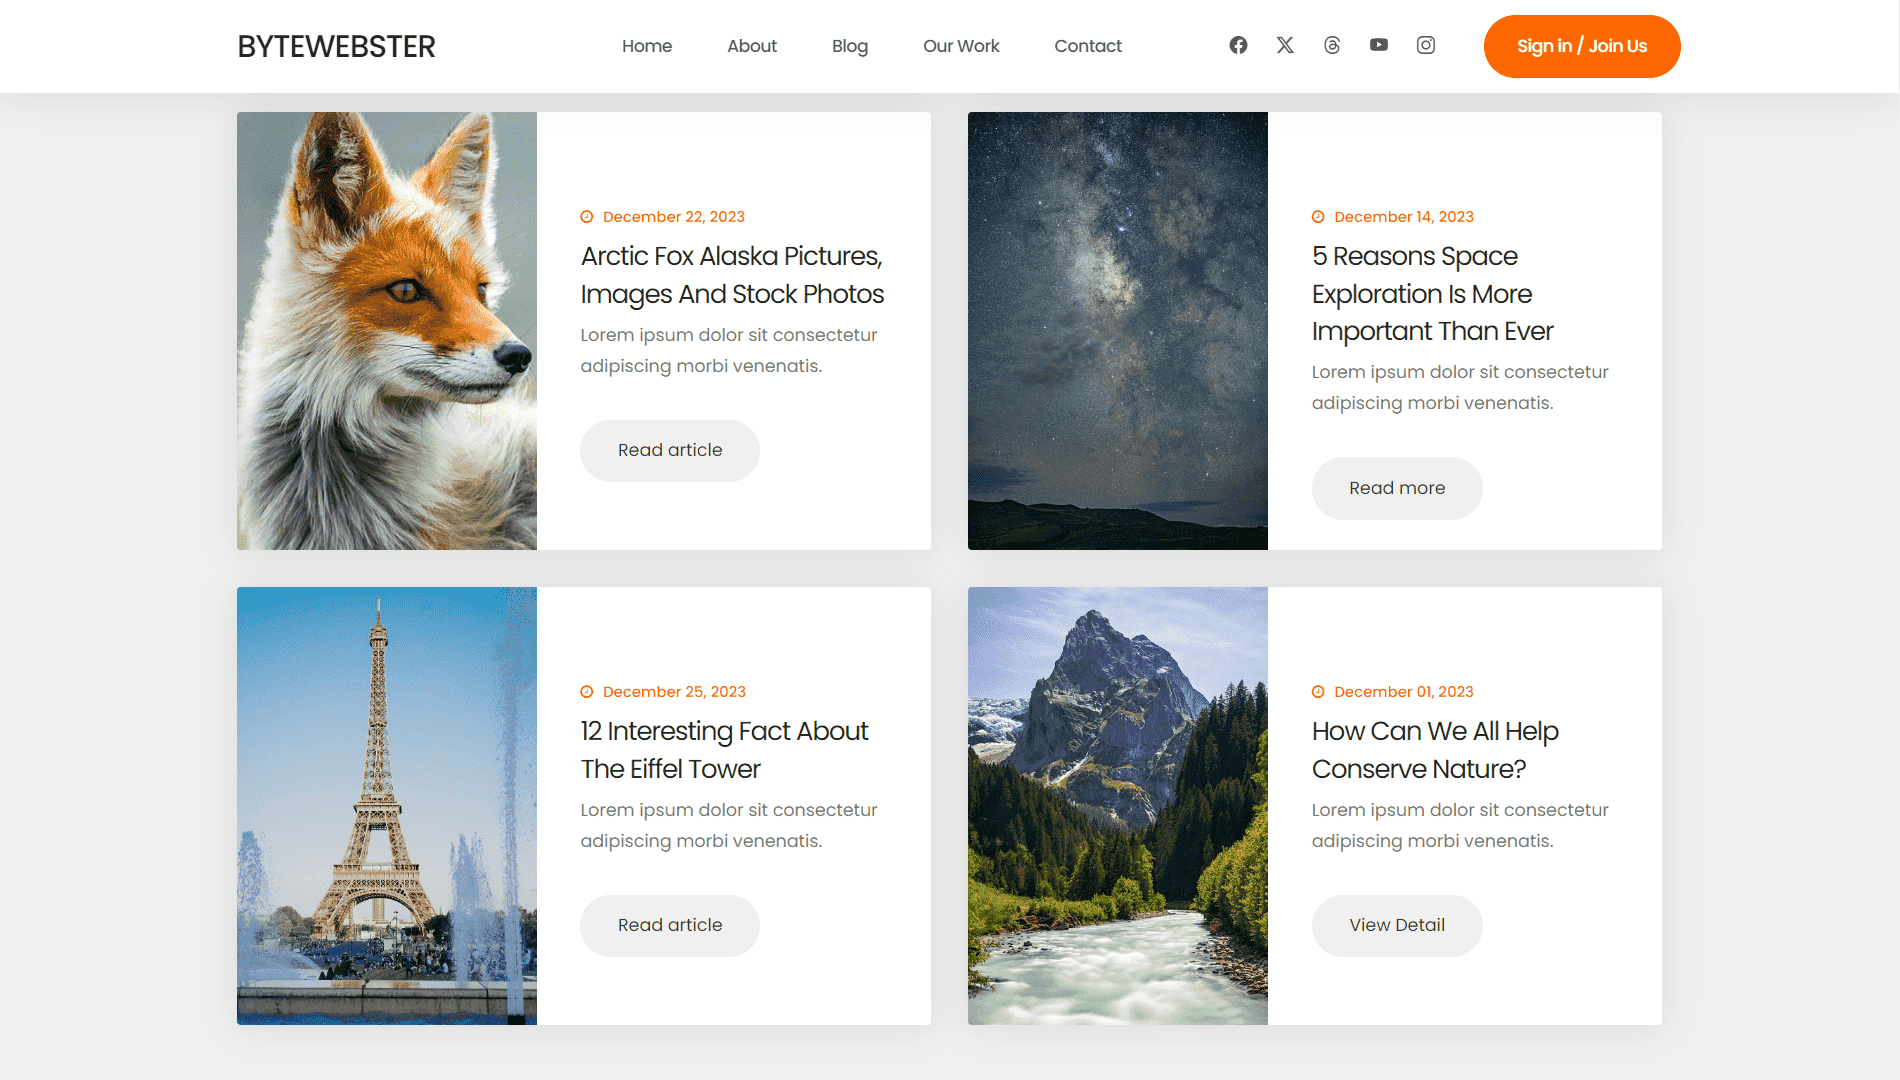This screenshot has width=1900, height=1080.
Task: Click the fox photo thumbnail
Action: click(387, 331)
